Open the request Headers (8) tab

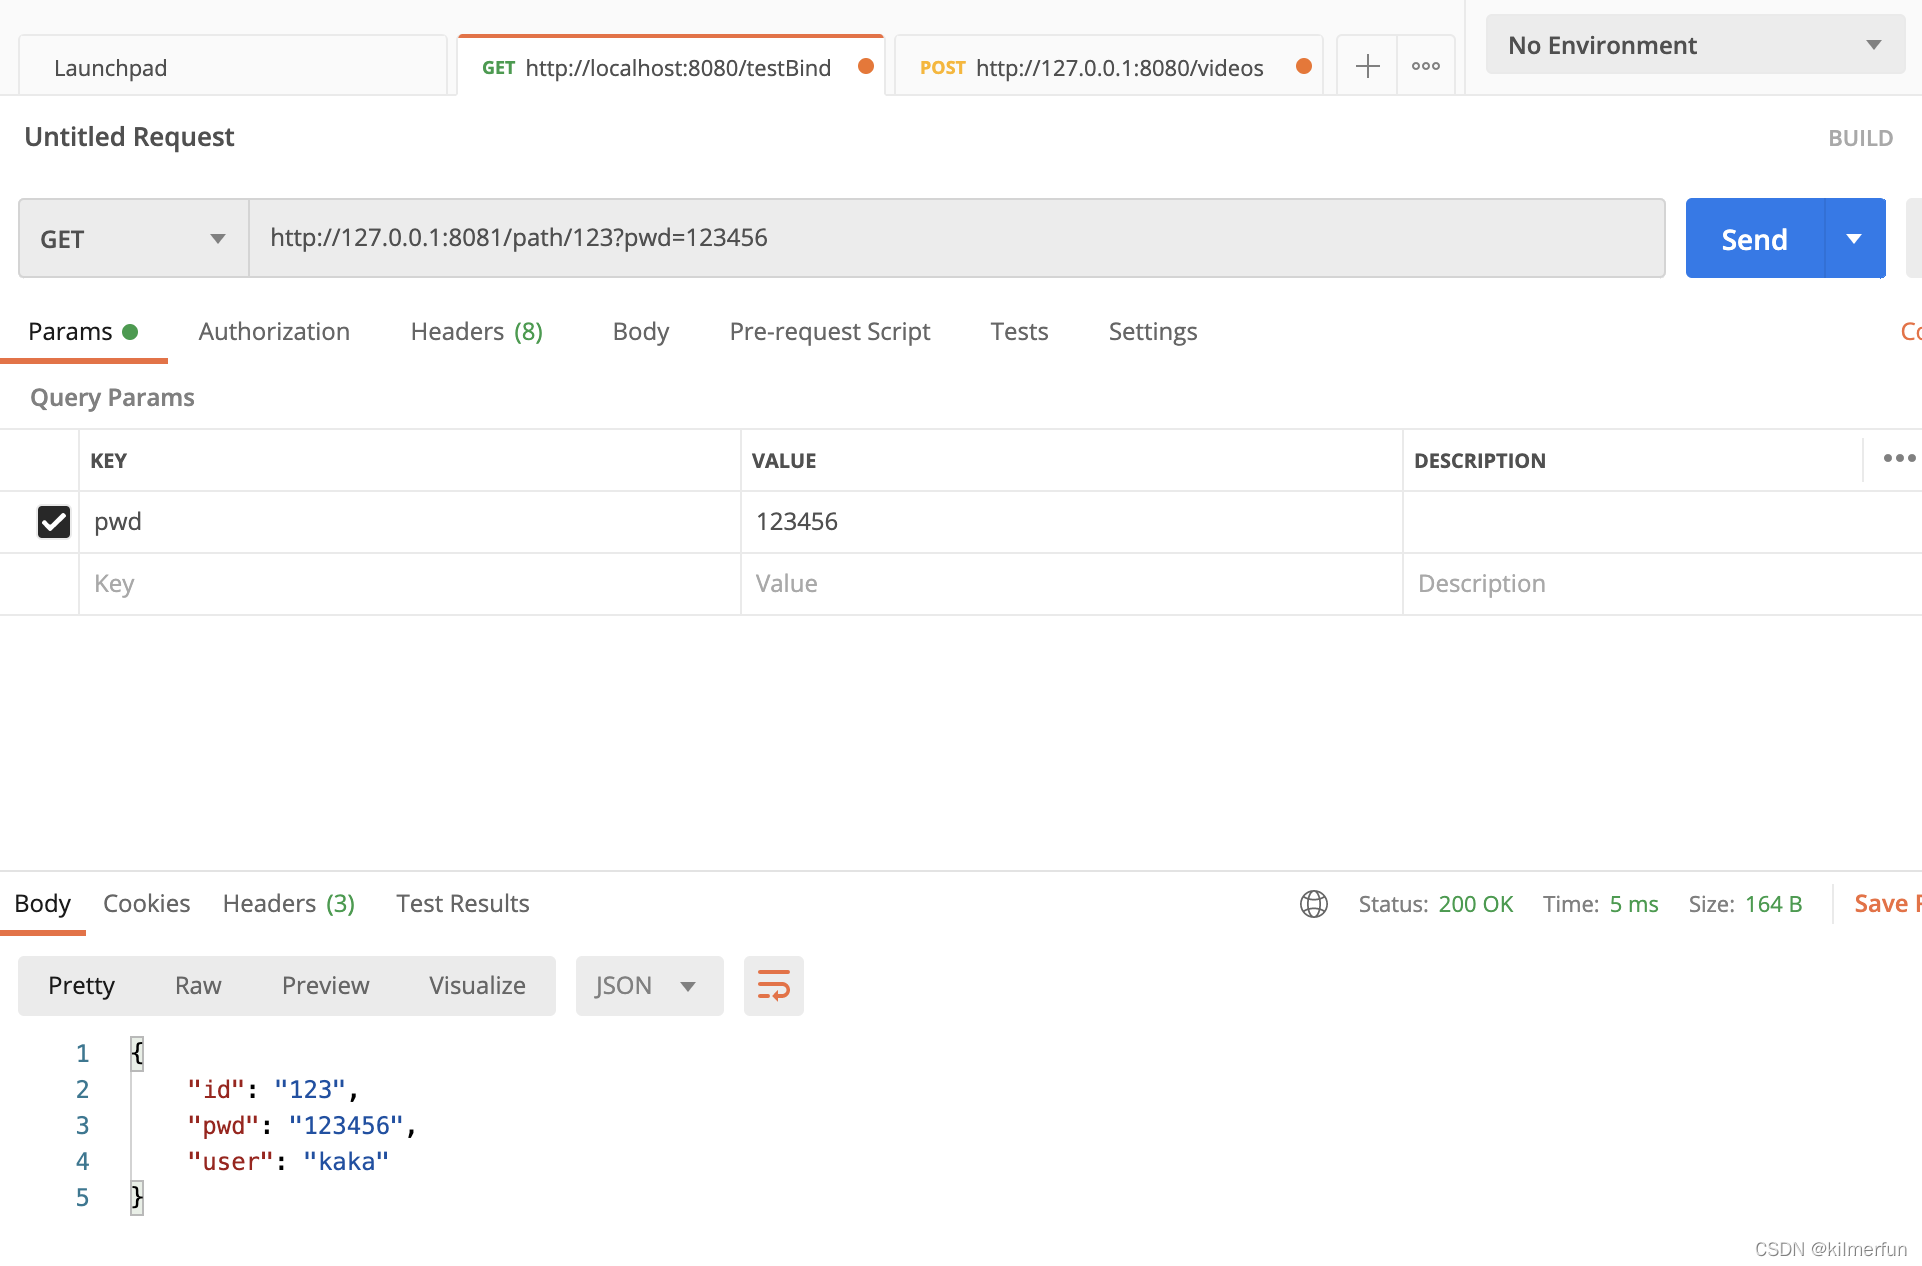(x=476, y=332)
